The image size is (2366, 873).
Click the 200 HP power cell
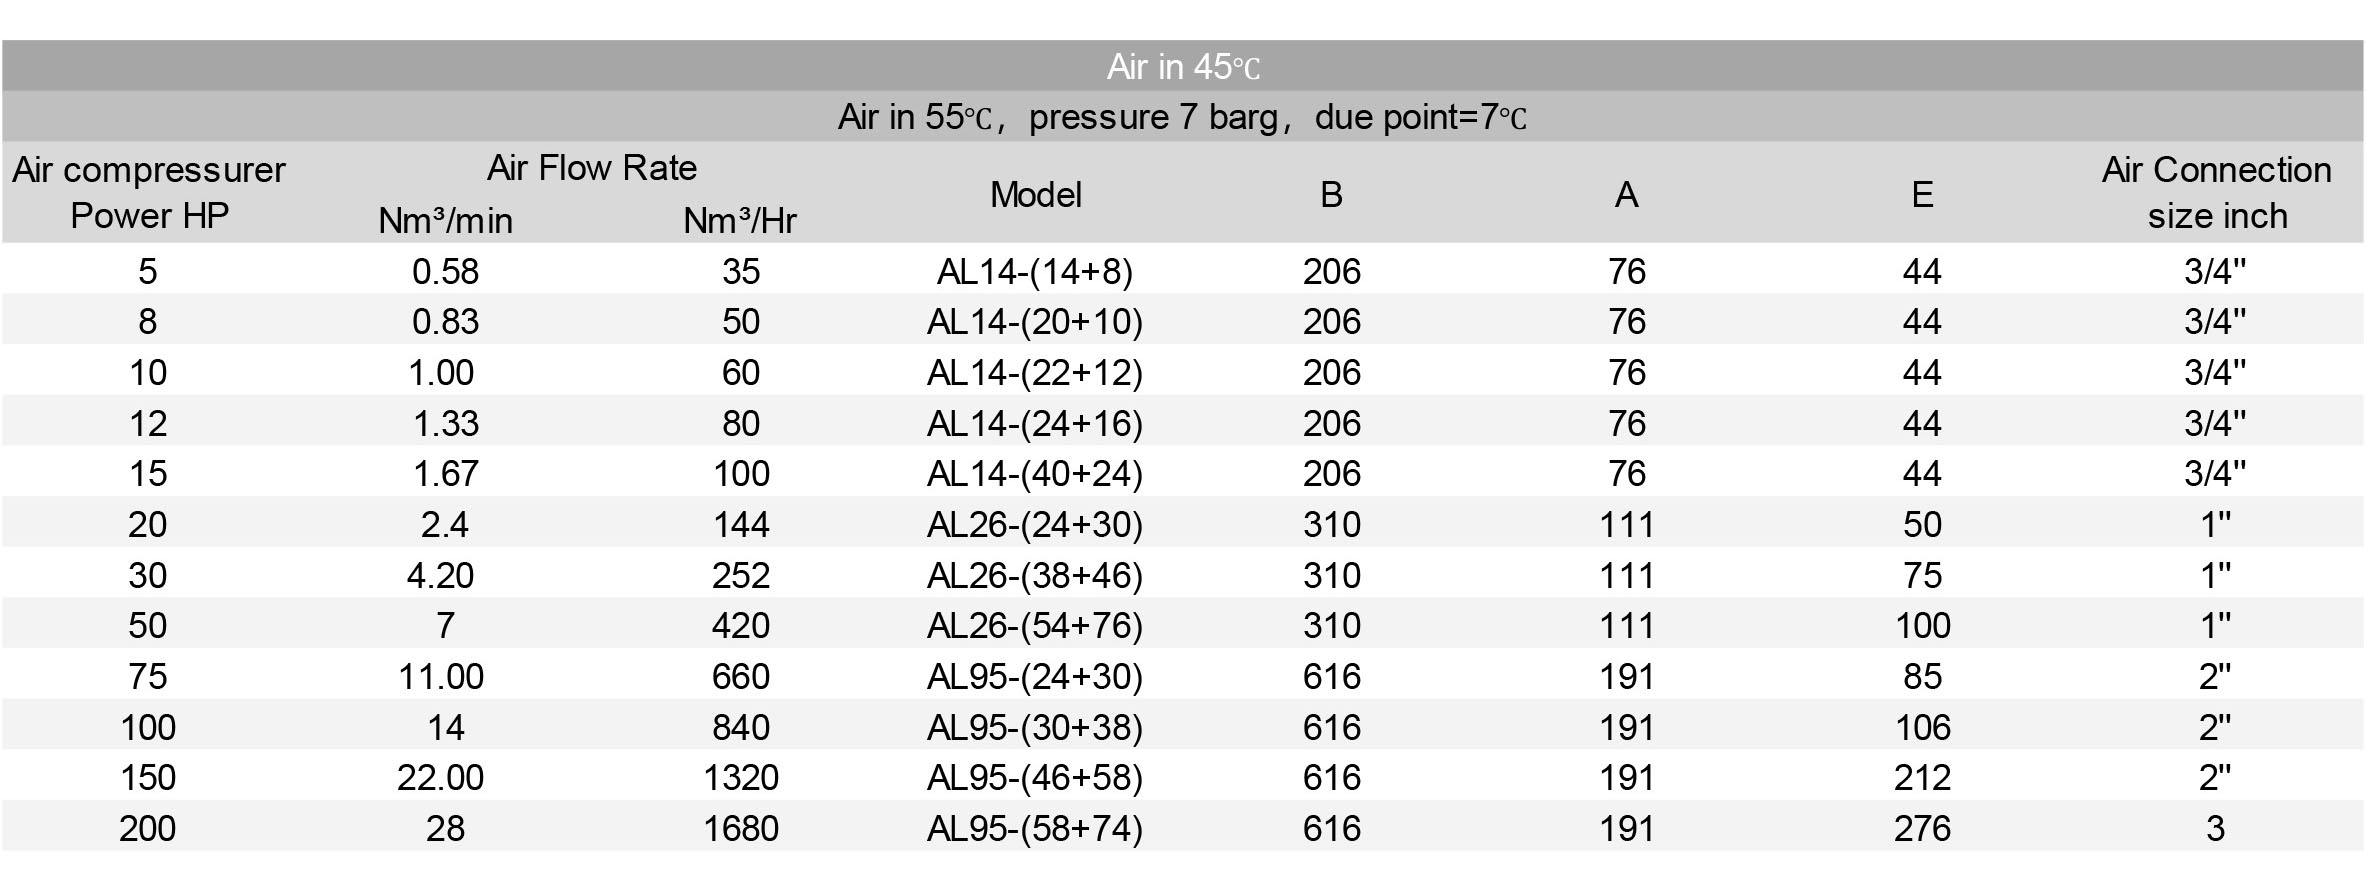tap(148, 828)
